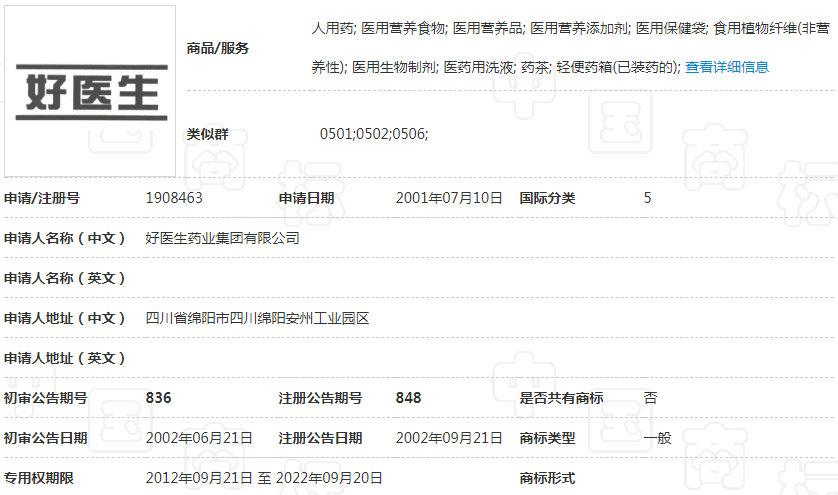The width and height of the screenshot is (838, 495).
Task: Click the 申请人名称（英文） label
Action: point(65,278)
